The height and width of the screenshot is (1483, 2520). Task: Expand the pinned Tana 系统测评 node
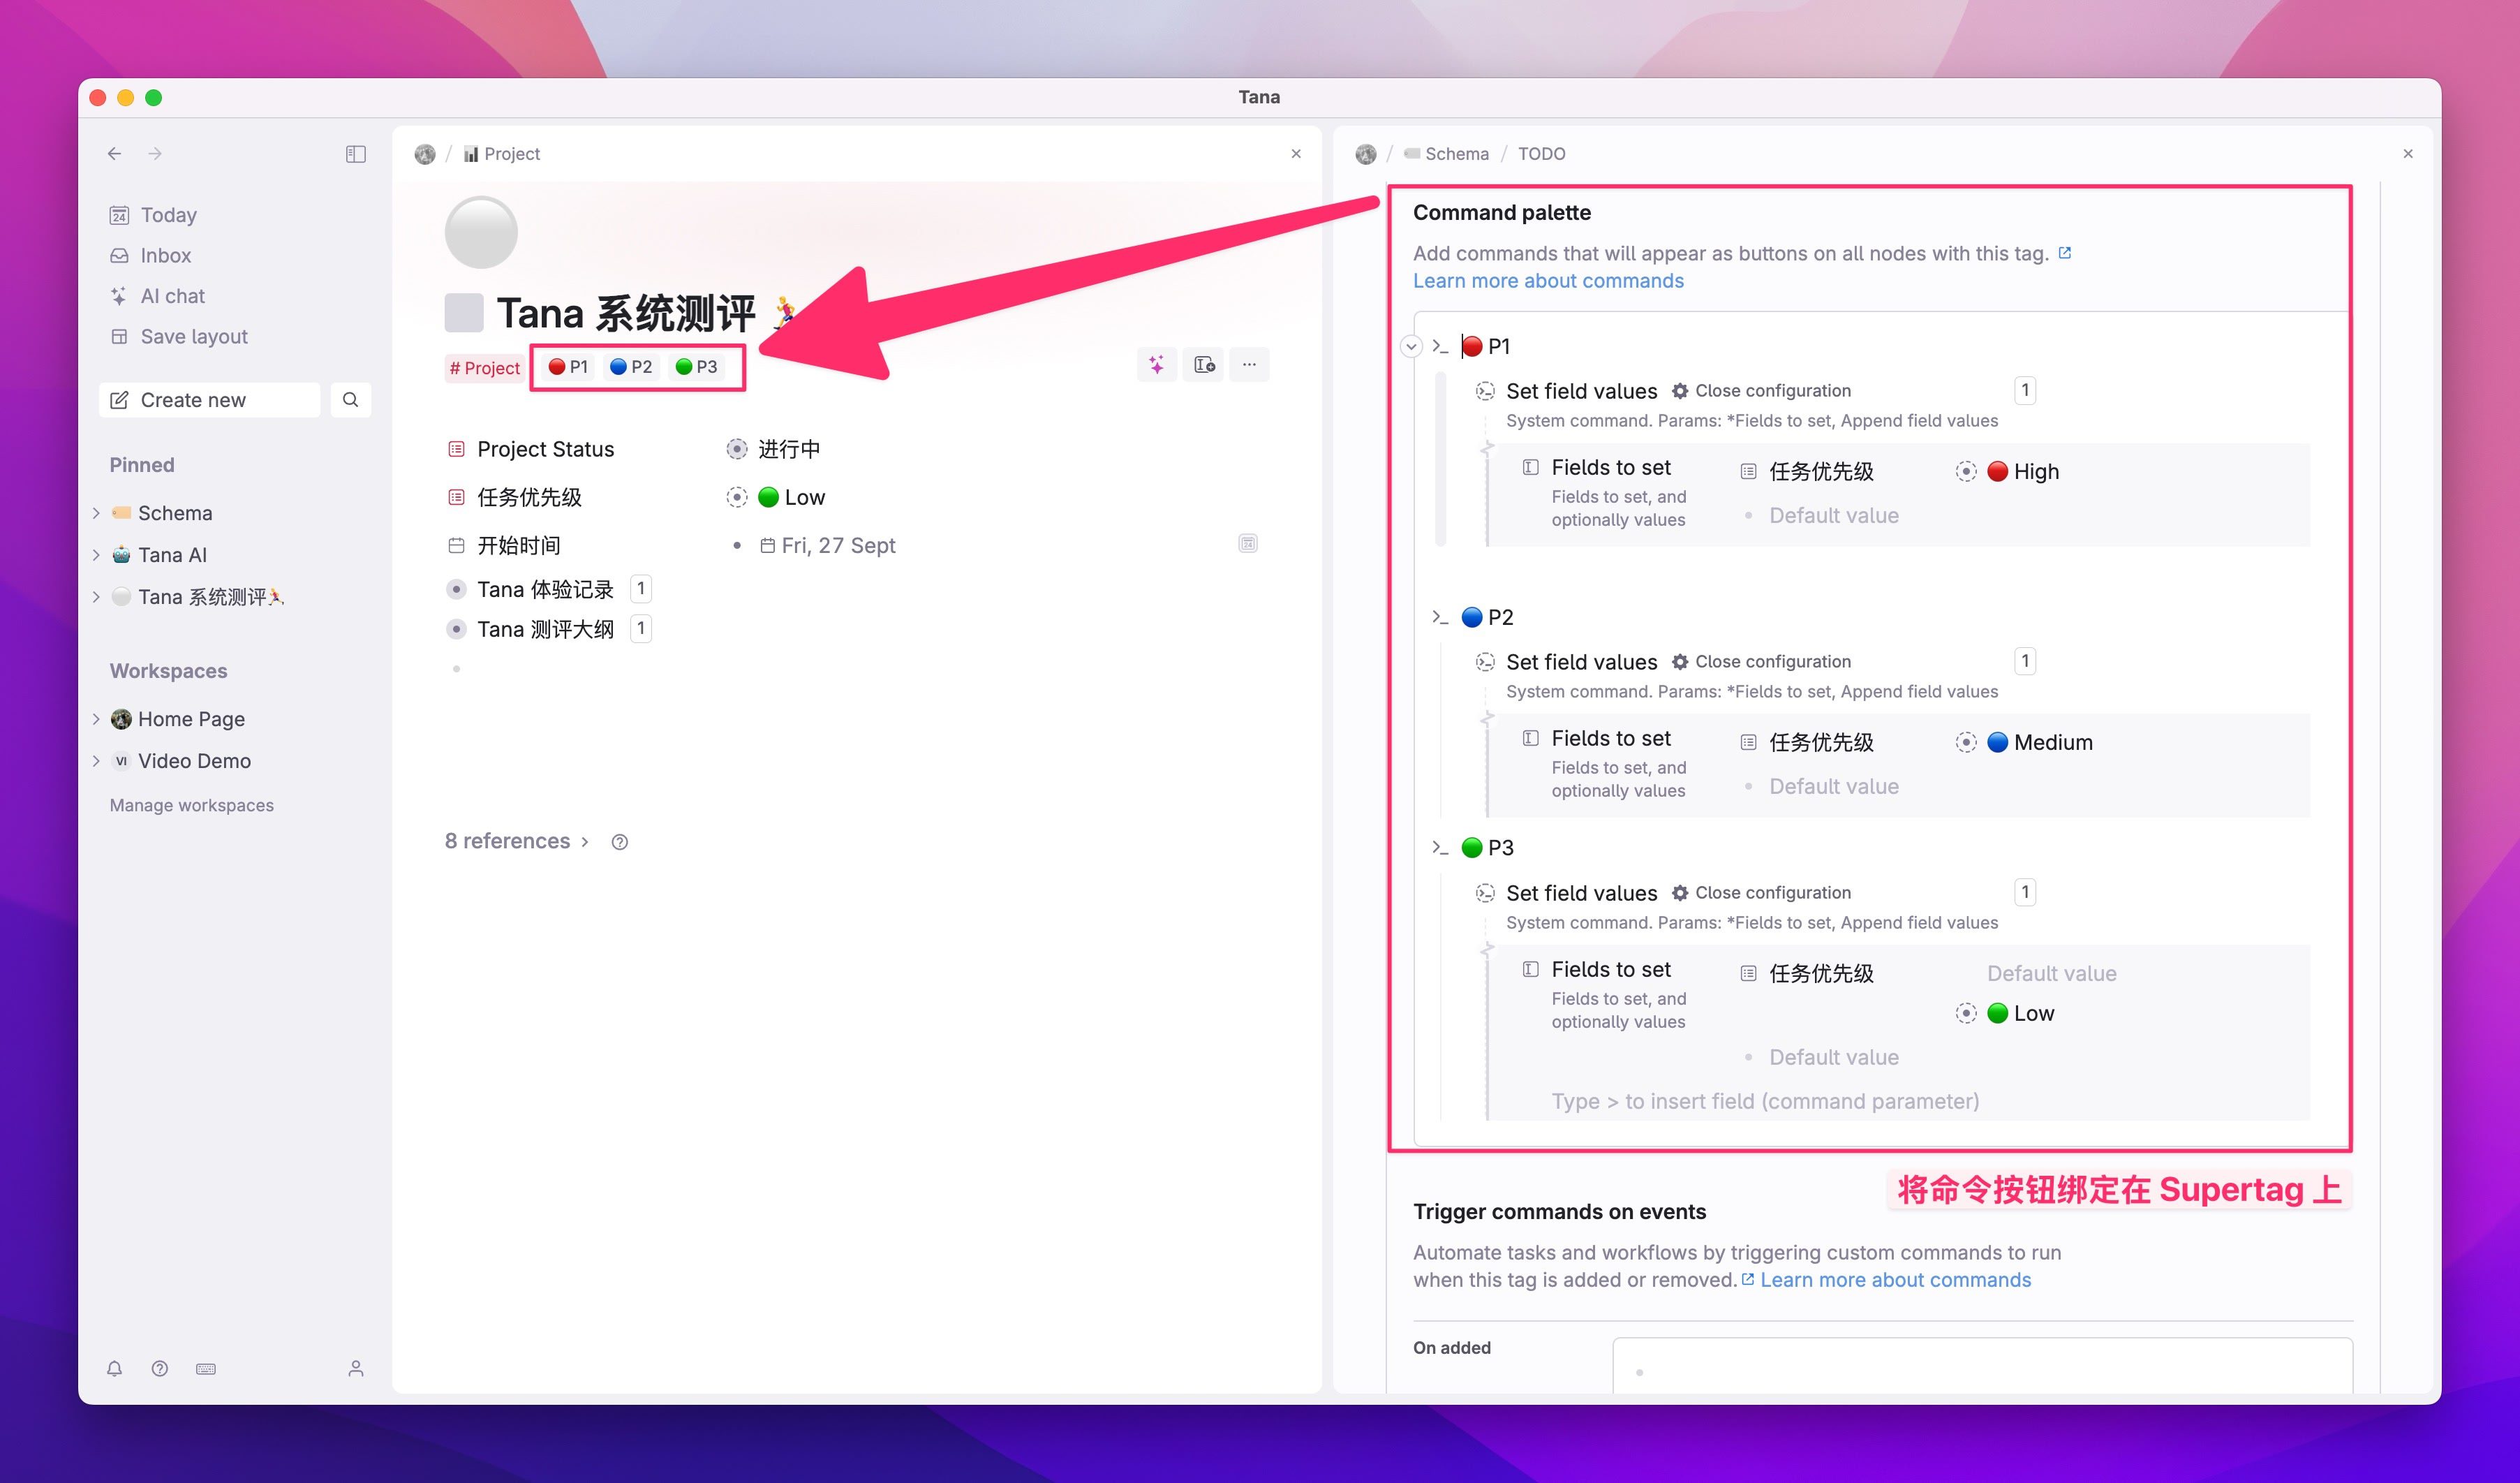(x=96, y=597)
